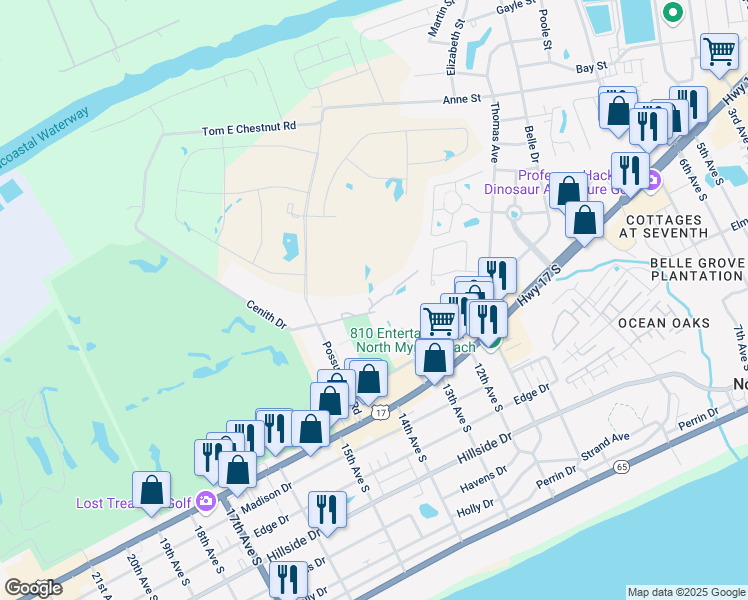Open shopping bag marker beside Possum Trot Rd
The image size is (748, 600).
pos(369,380)
